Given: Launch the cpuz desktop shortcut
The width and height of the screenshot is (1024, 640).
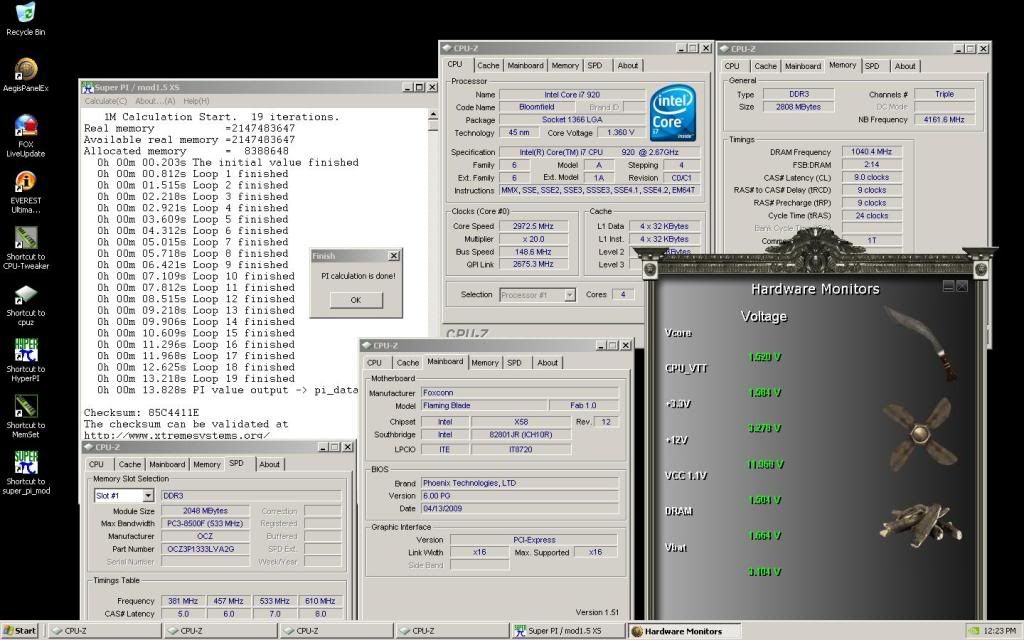Looking at the screenshot, I should pyautogui.click(x=25, y=295).
